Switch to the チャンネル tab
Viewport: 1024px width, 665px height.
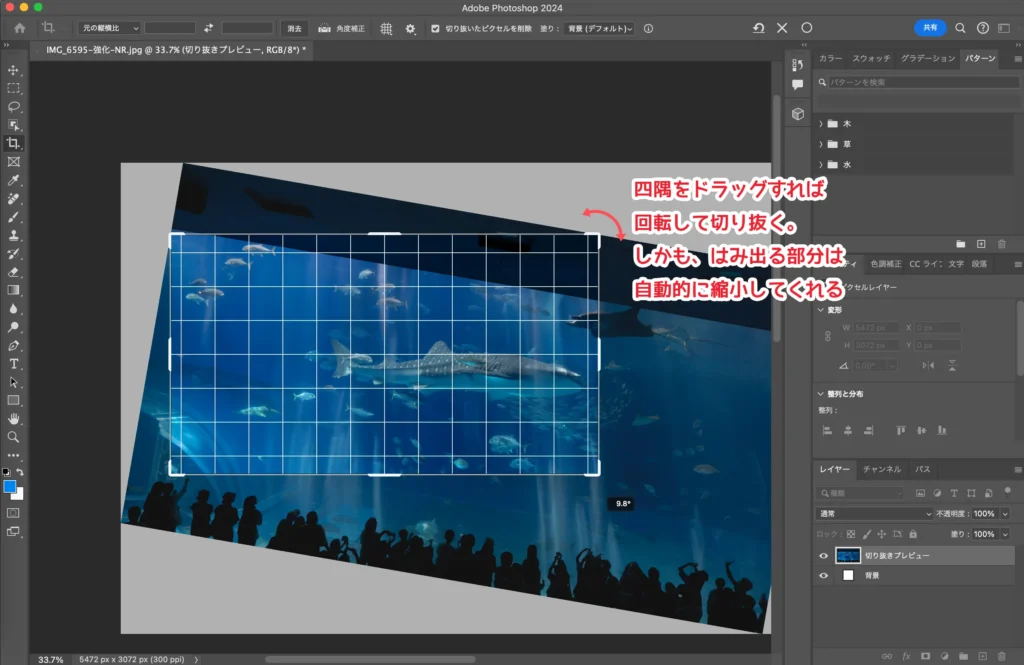[882, 469]
